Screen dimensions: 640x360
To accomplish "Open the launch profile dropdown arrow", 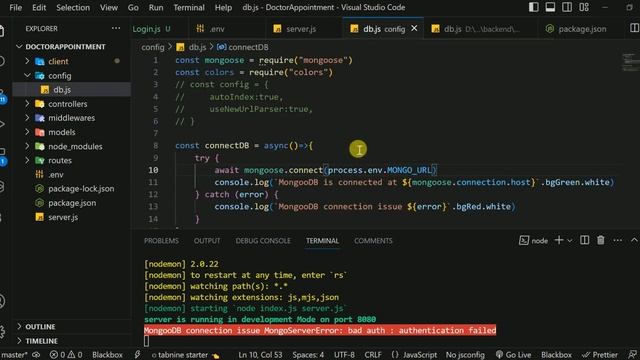I will pyautogui.click(x=570, y=241).
